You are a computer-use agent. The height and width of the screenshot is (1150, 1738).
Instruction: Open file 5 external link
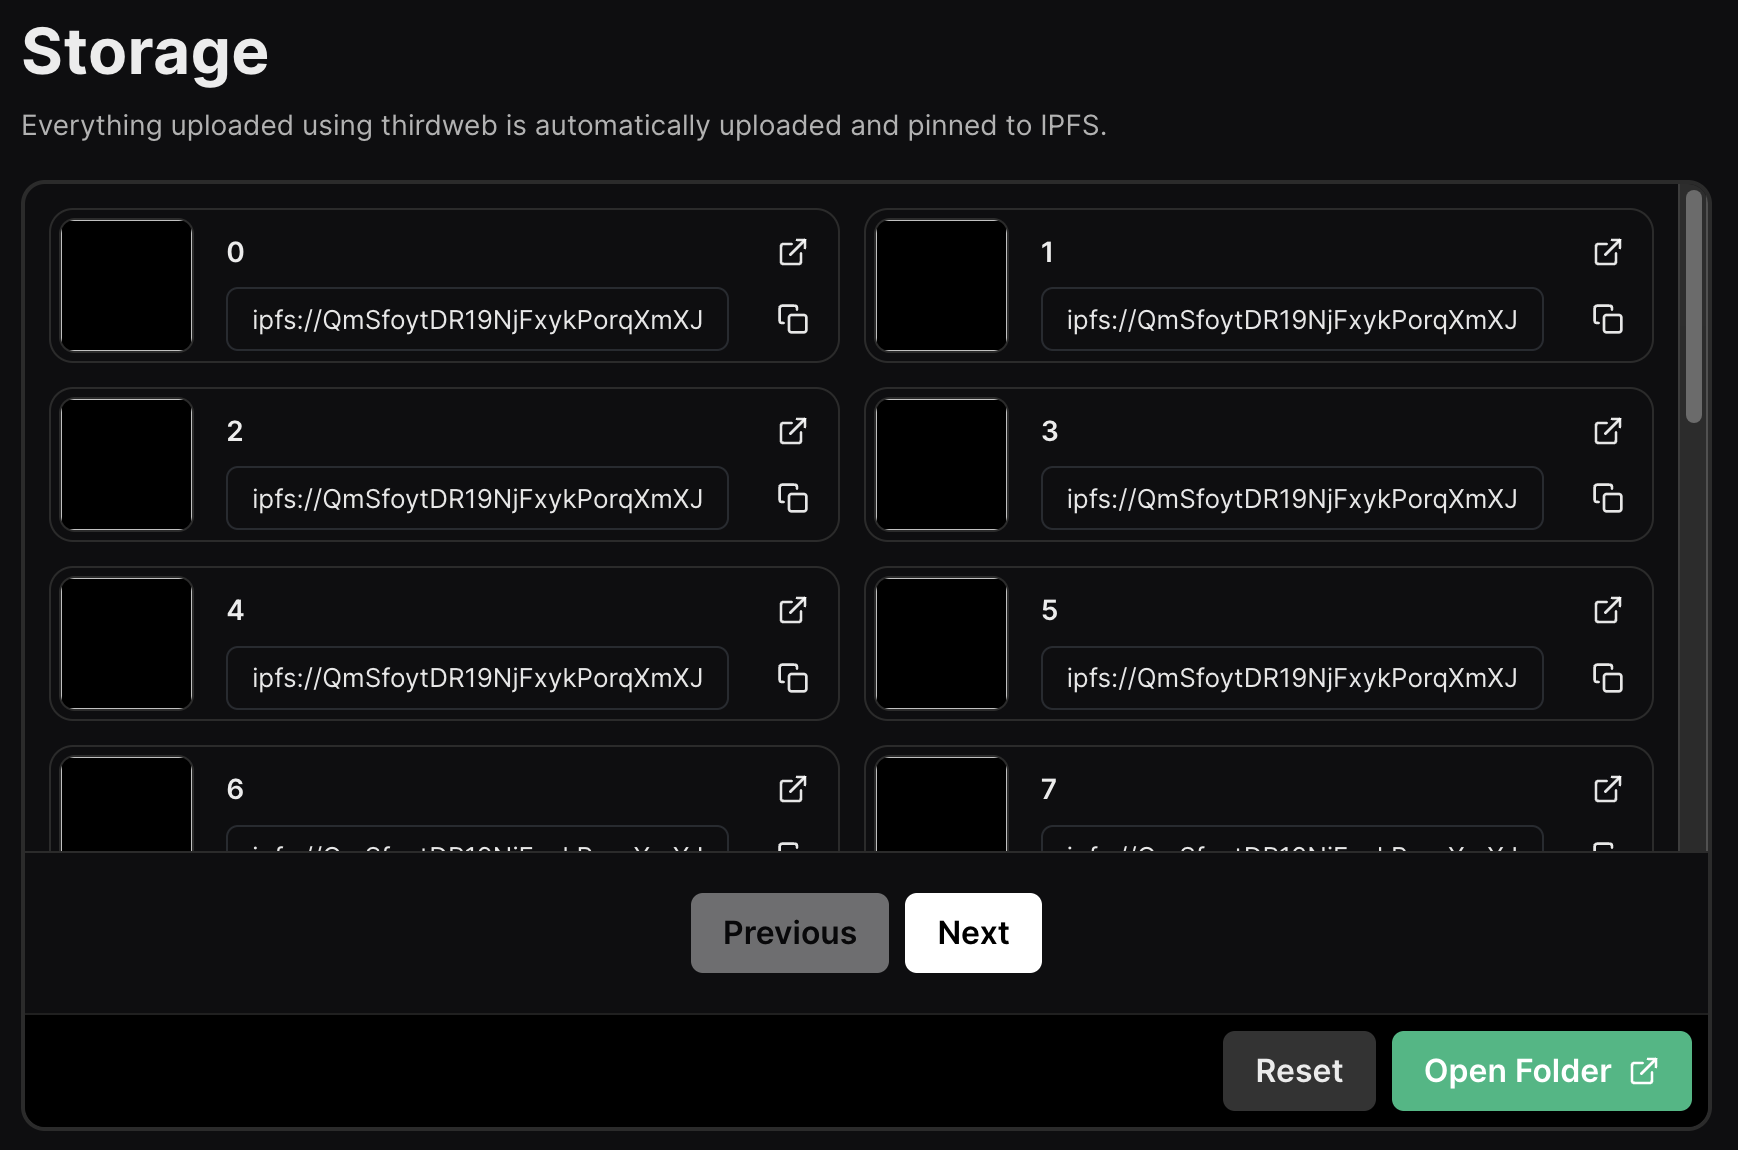tap(1607, 610)
